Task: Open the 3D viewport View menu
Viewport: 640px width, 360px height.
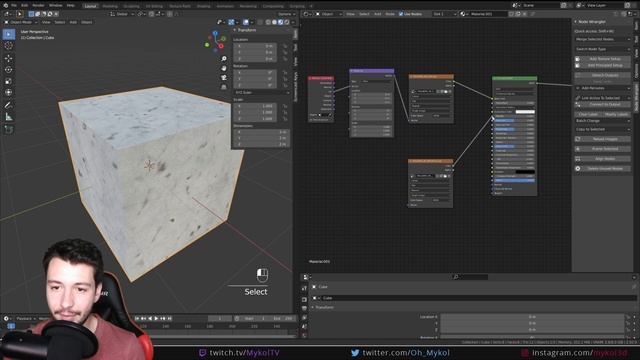Action: coord(46,22)
